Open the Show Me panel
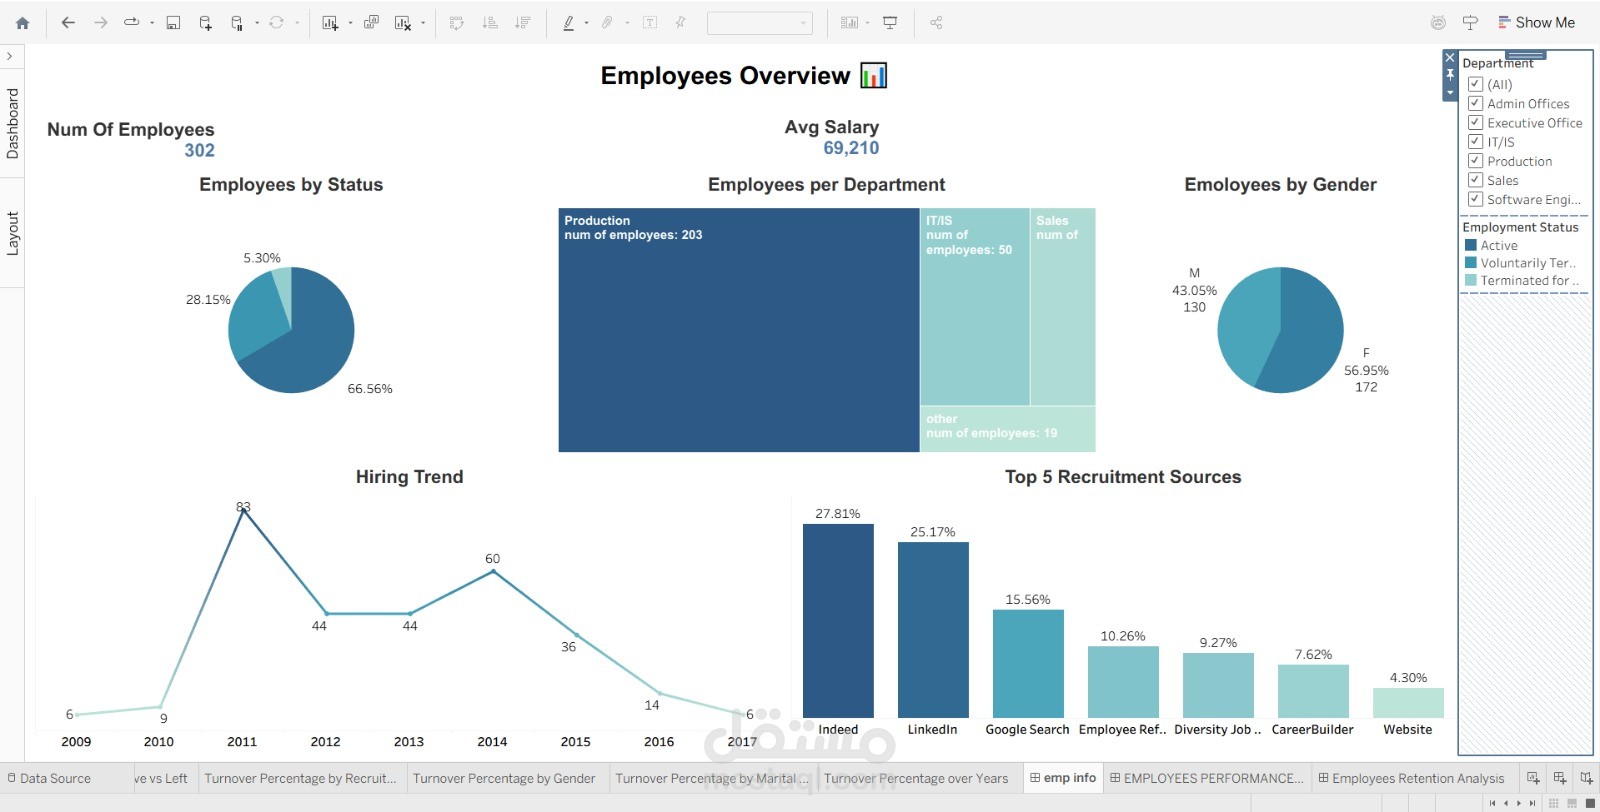The width and height of the screenshot is (1600, 812). [1536, 22]
